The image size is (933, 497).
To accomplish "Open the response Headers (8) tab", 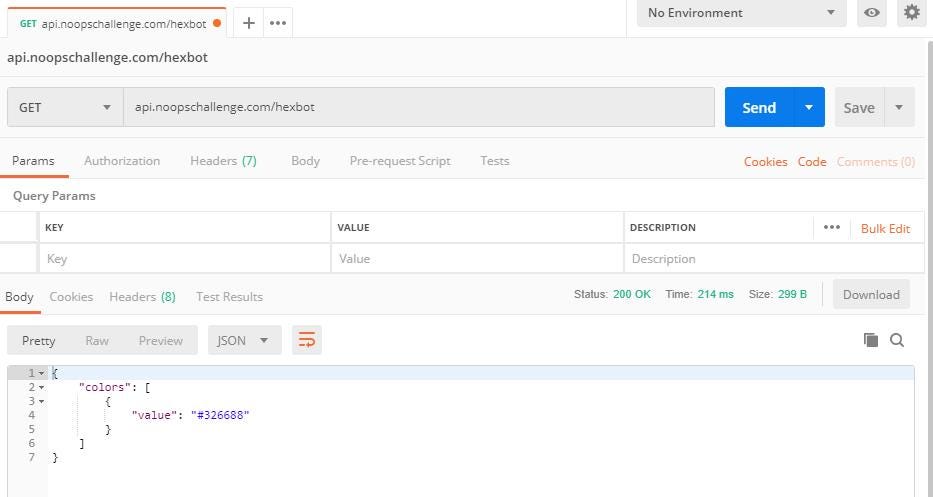I will [142, 297].
